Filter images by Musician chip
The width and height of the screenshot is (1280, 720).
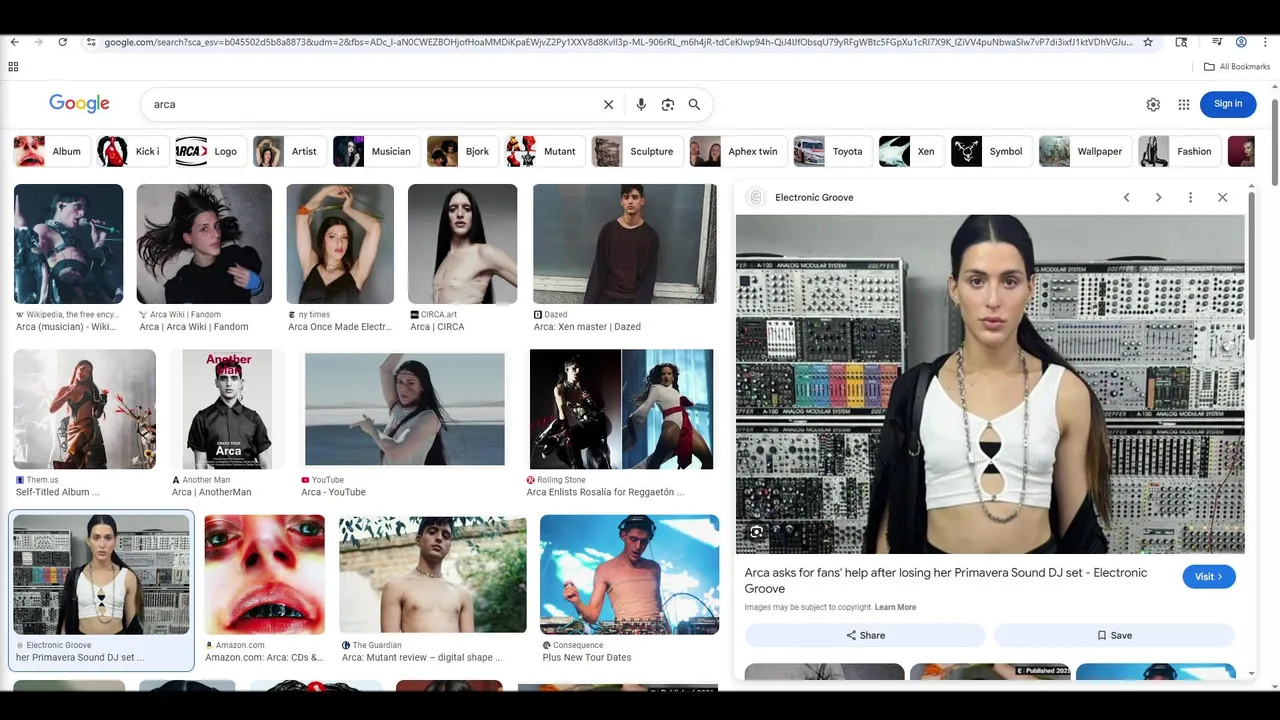click(x=377, y=151)
